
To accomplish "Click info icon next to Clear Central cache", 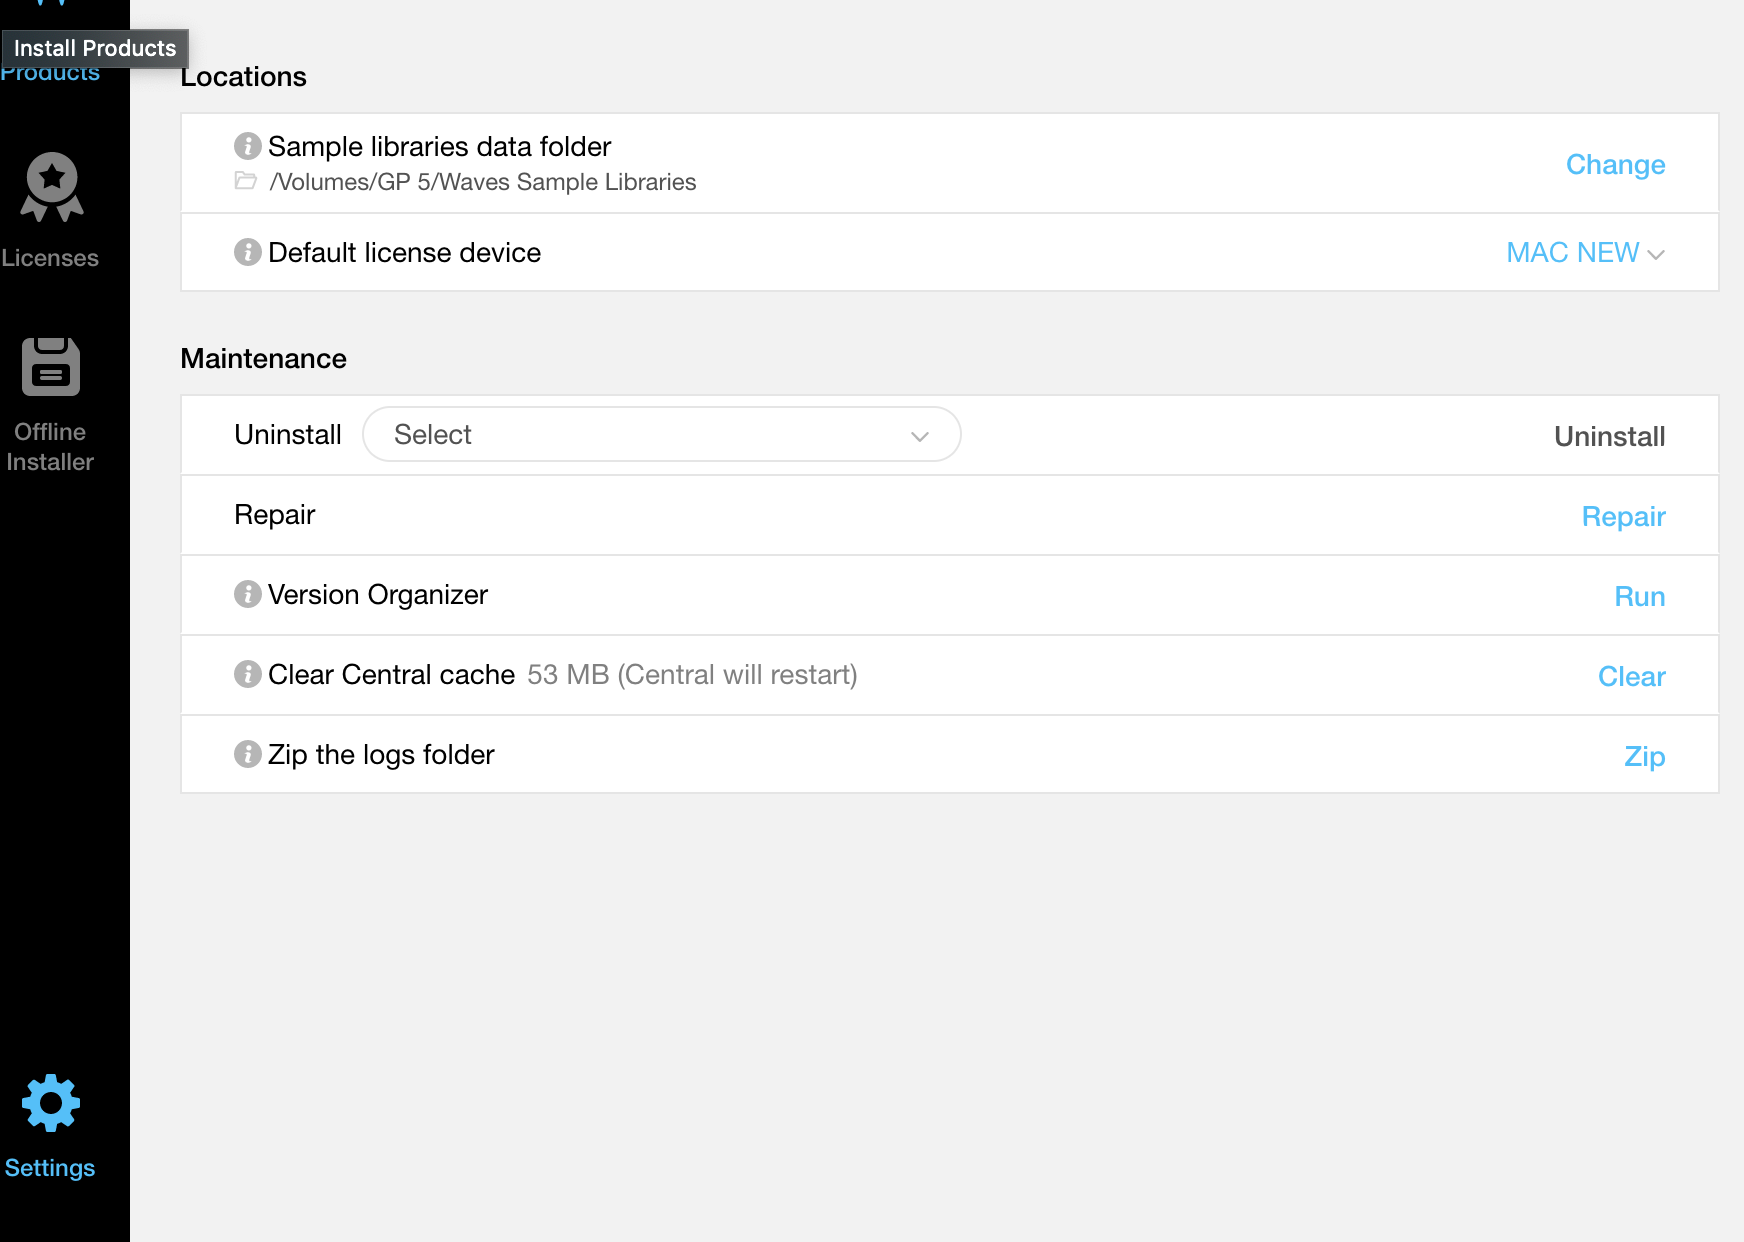I will click(x=247, y=674).
